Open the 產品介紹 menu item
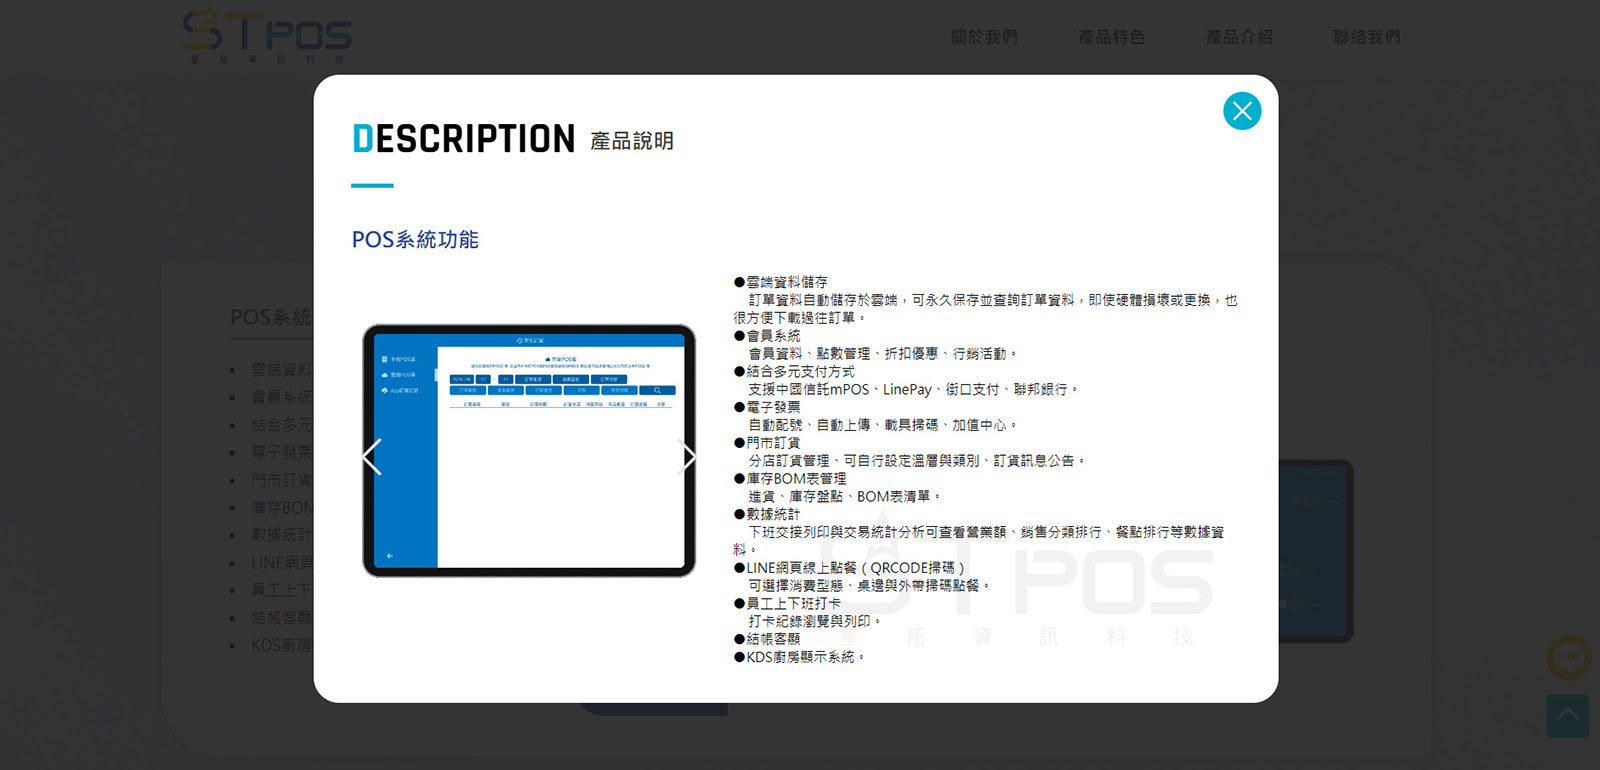Viewport: 1600px width, 770px height. pos(1239,37)
